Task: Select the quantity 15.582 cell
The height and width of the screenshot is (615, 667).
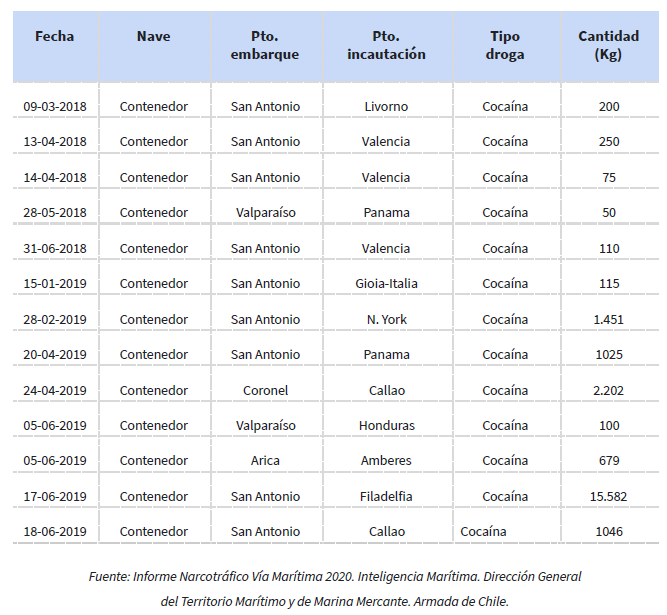Action: pyautogui.click(x=609, y=496)
